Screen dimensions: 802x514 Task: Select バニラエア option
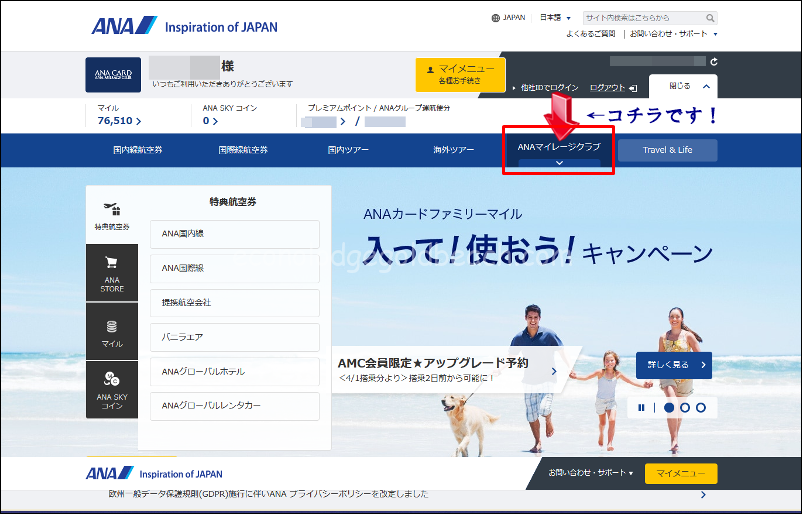235,337
